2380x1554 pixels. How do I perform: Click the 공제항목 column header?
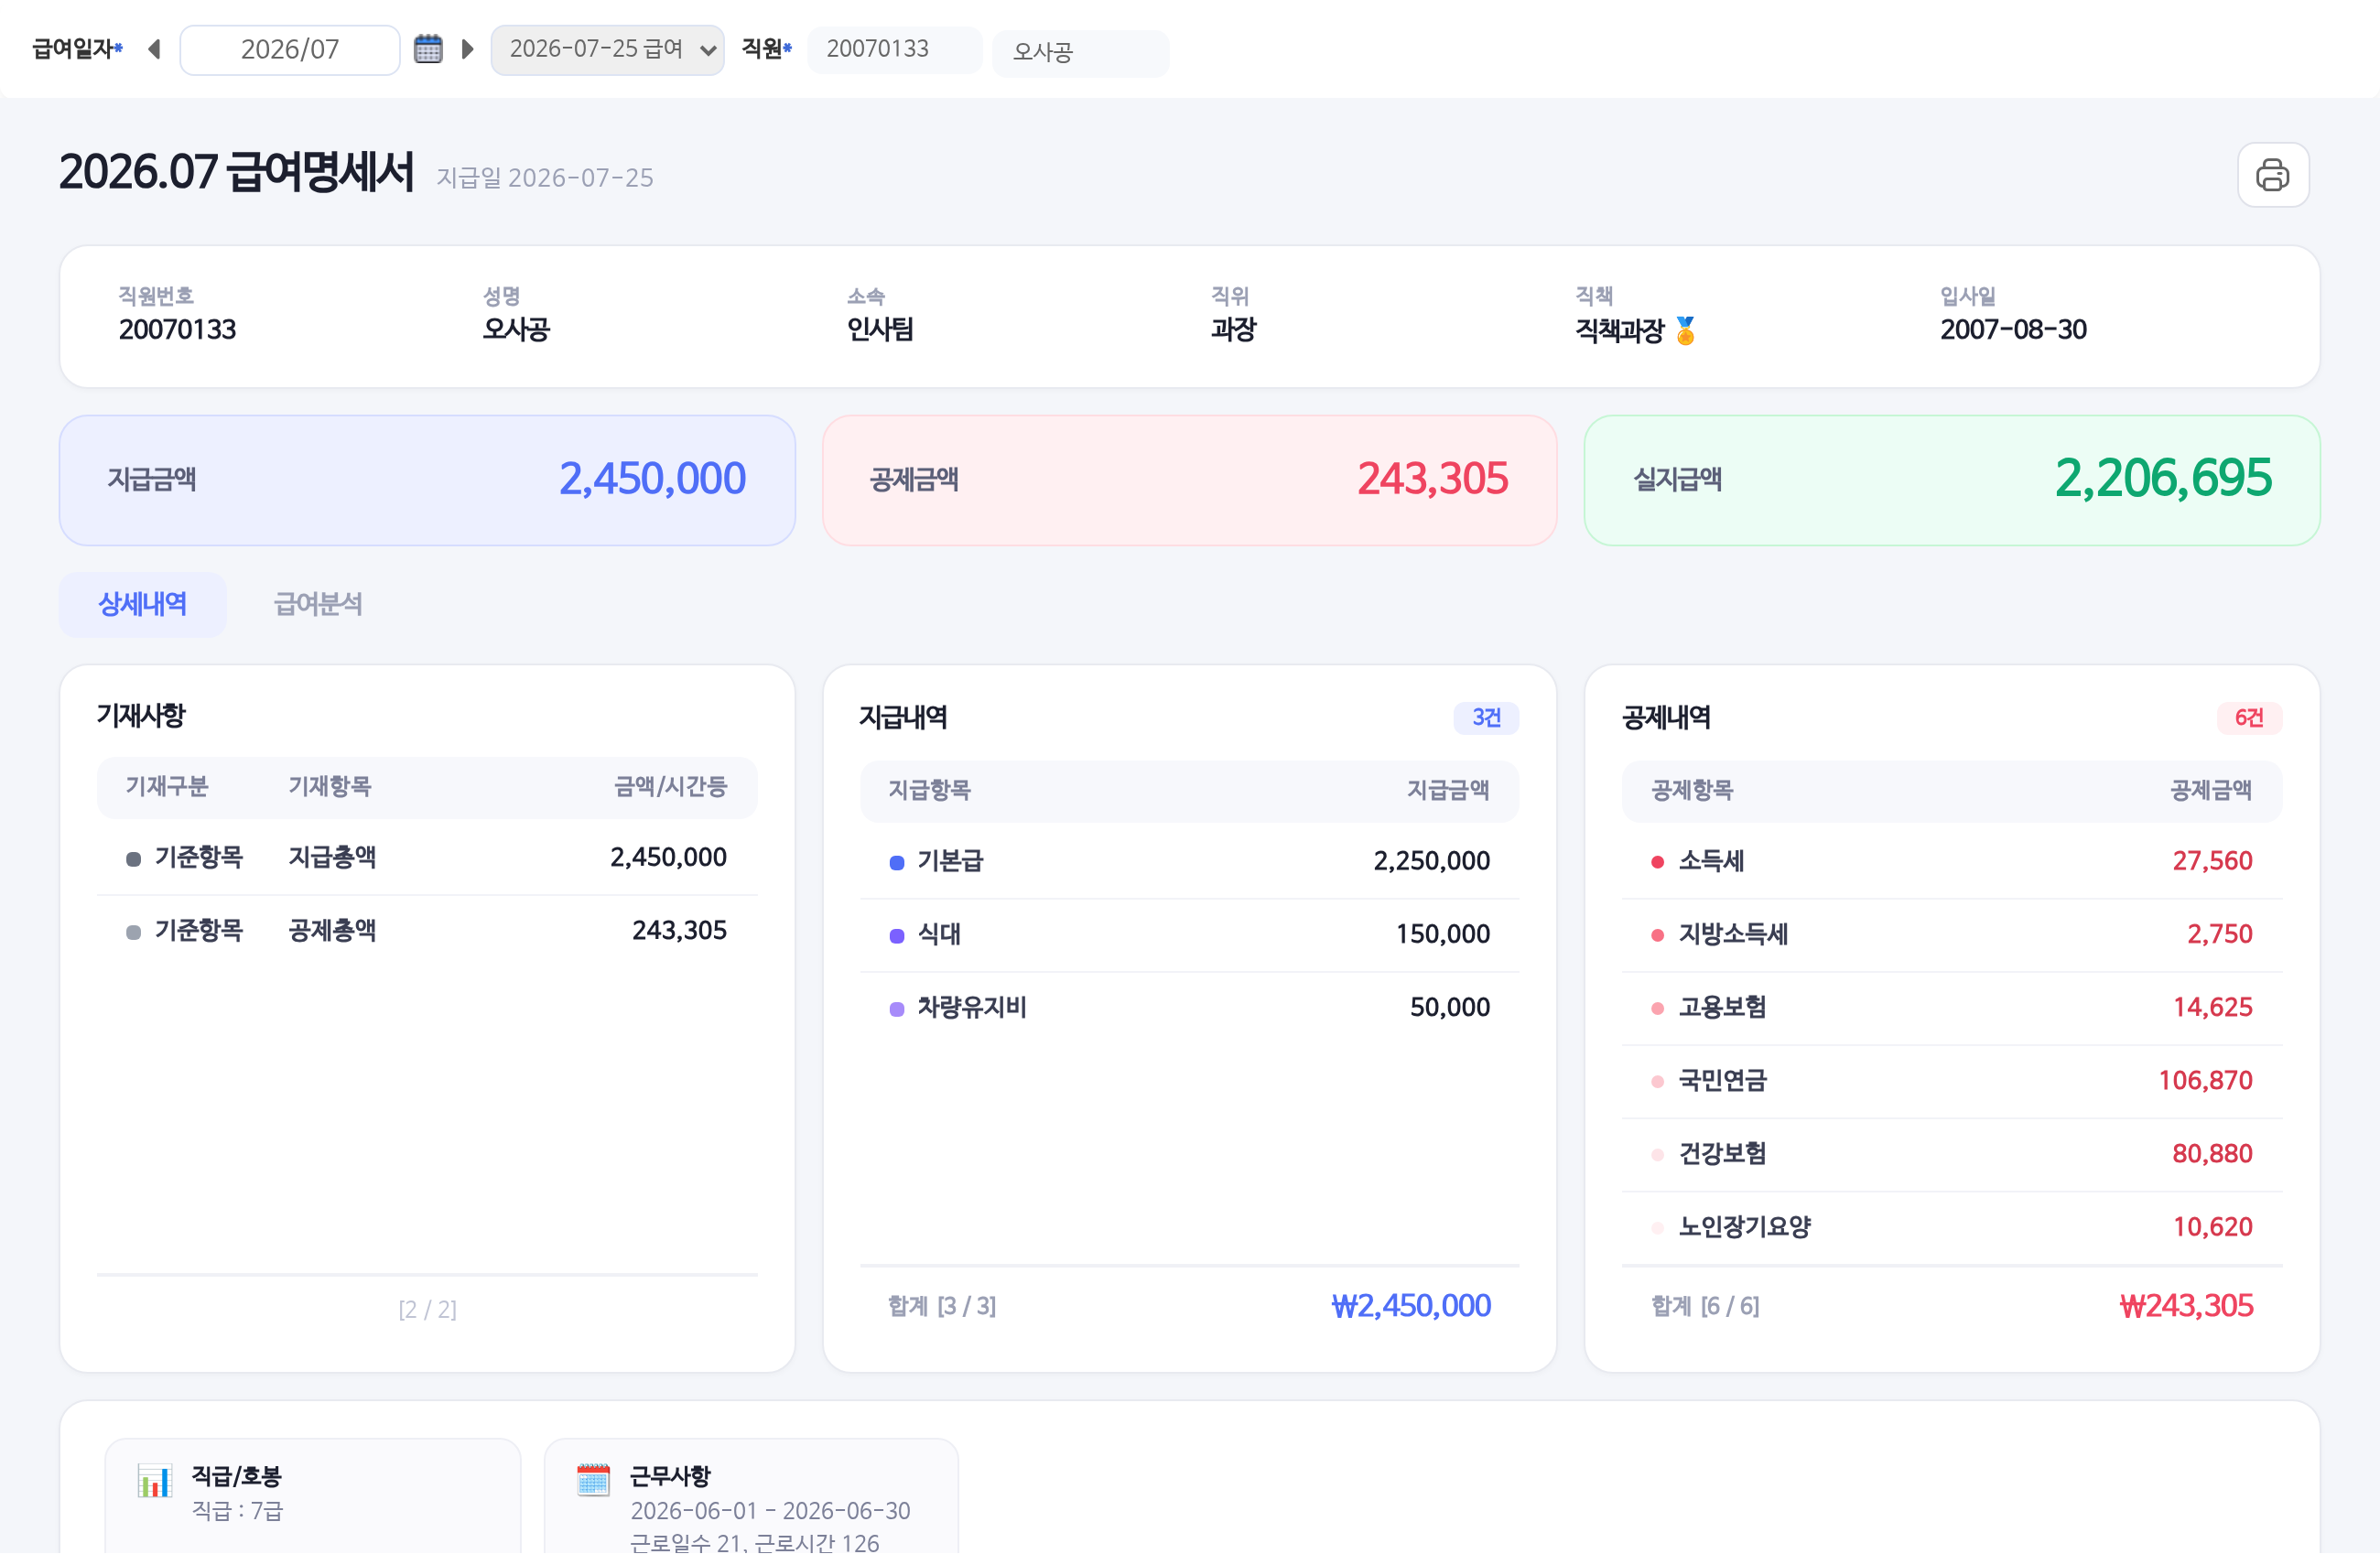pos(1692,790)
